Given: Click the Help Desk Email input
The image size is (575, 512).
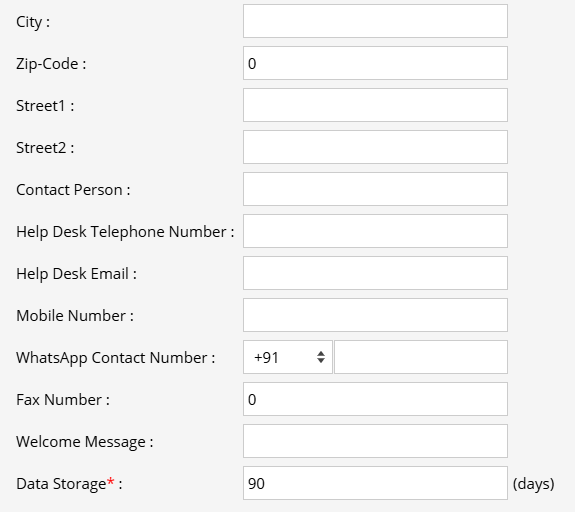Looking at the screenshot, I should pos(375,273).
